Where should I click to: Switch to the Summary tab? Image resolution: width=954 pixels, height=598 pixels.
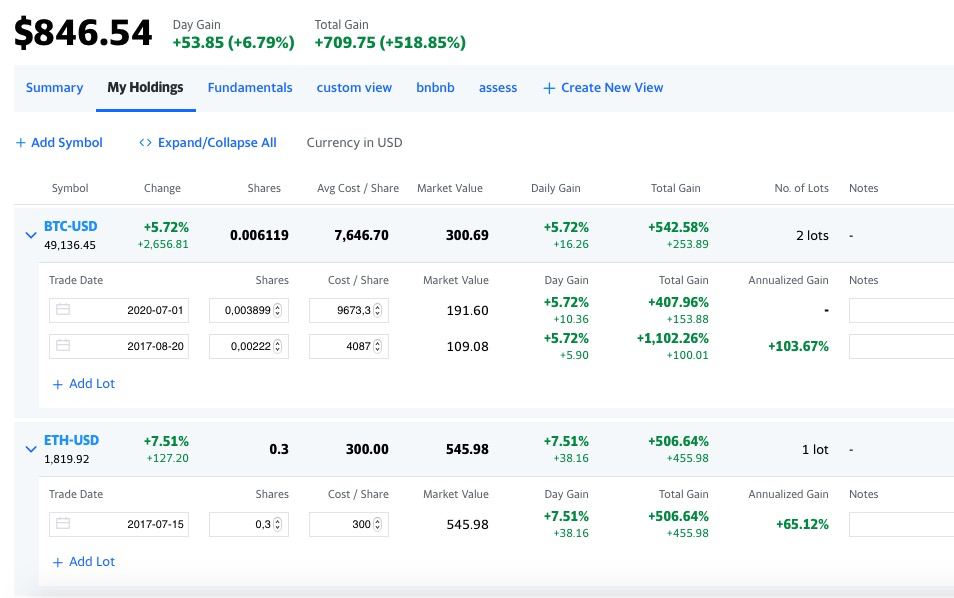(54, 88)
